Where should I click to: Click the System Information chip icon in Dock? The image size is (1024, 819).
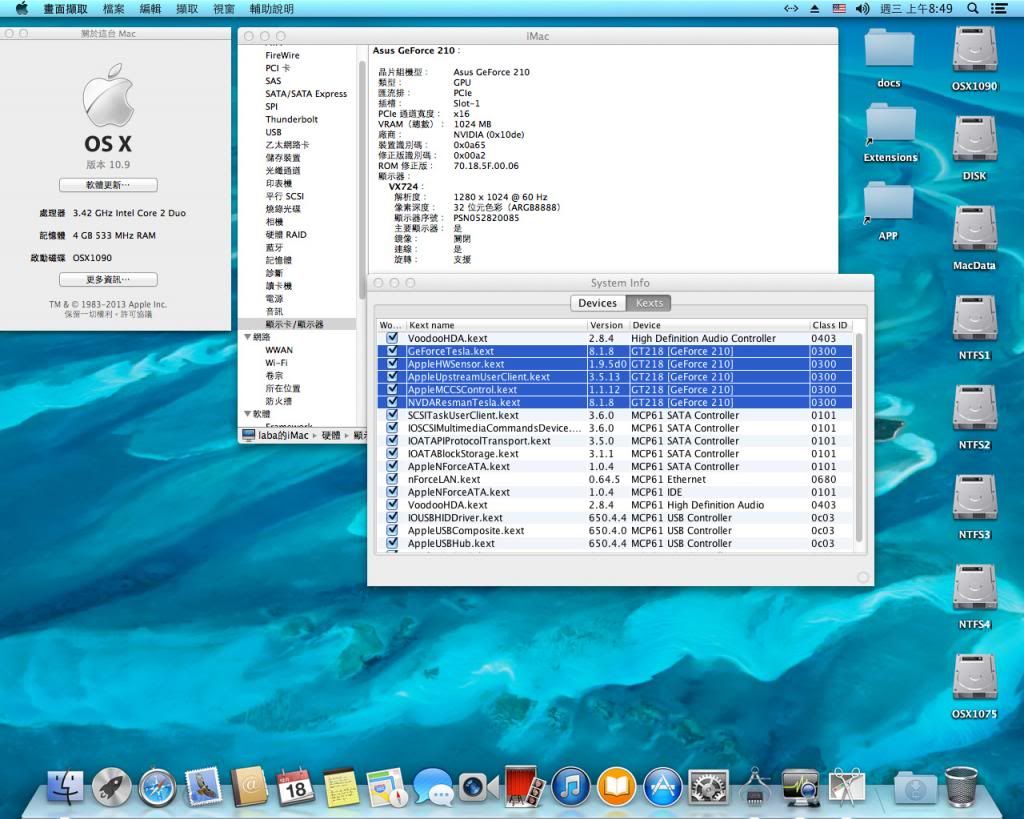754,786
